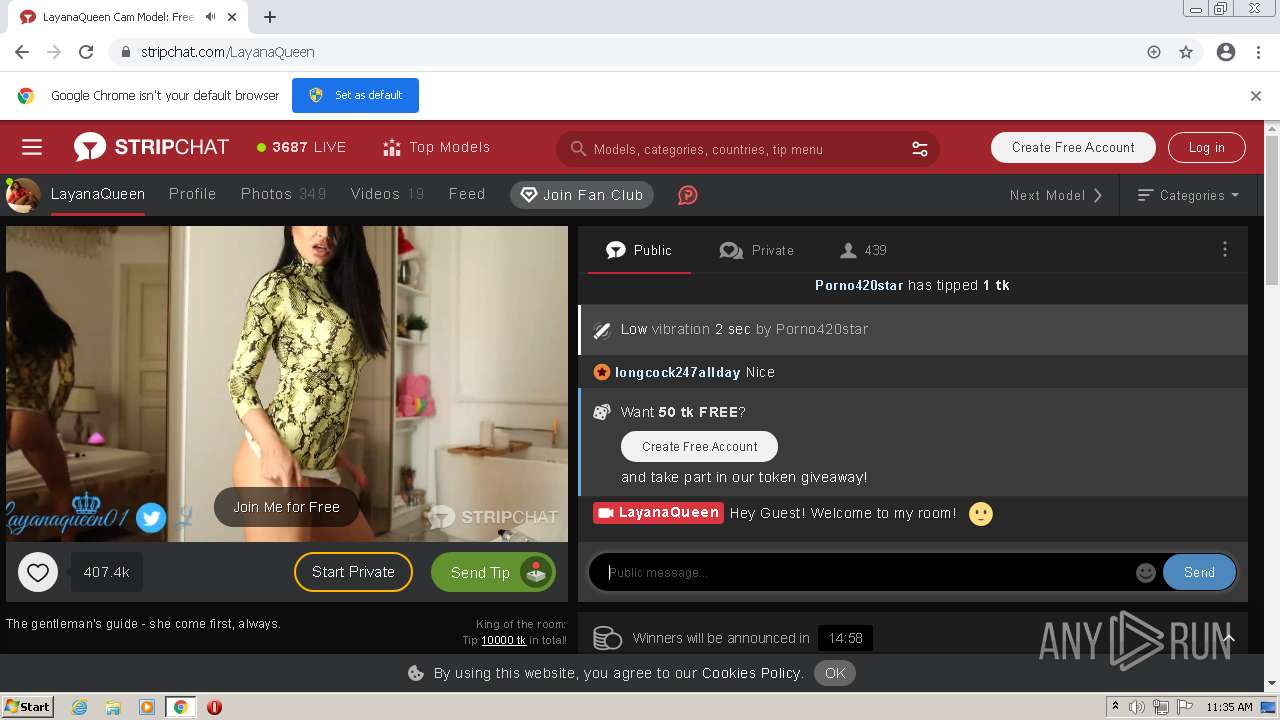Accept cookies with OK button
Image resolution: width=1280 pixels, height=720 pixels.
click(x=835, y=673)
